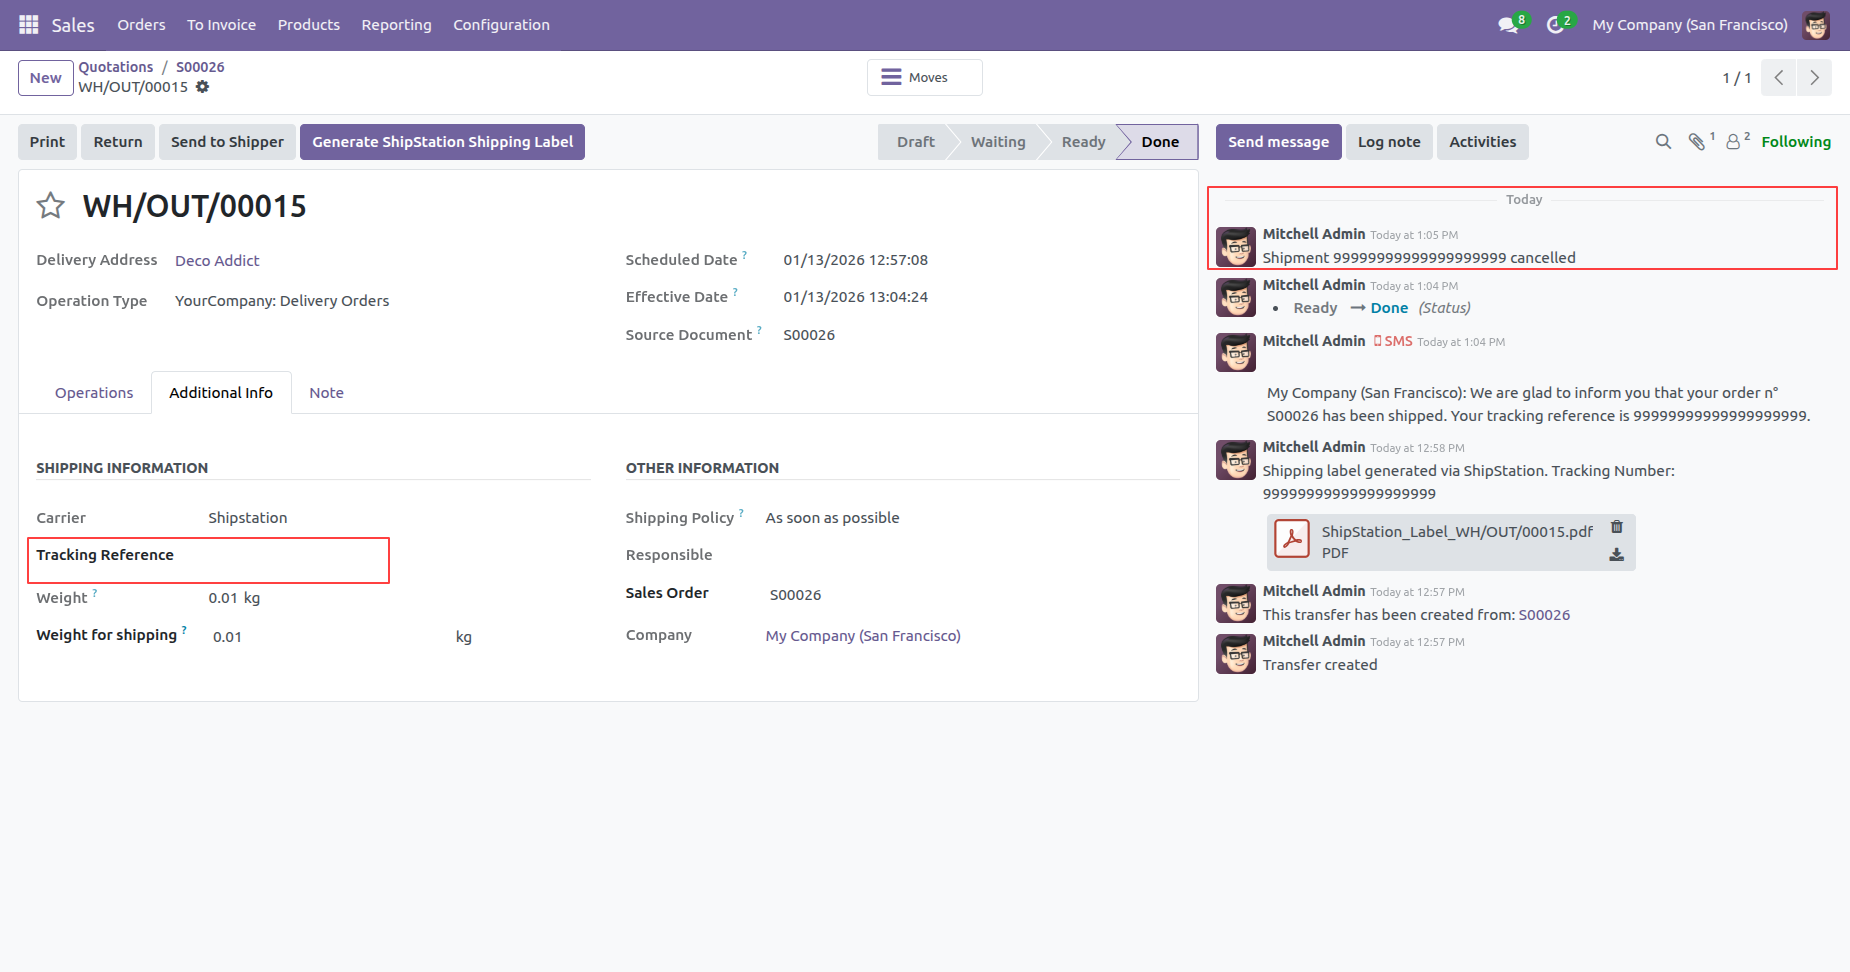Open the PDF file icon preview
The width and height of the screenshot is (1850, 972).
[1292, 539]
